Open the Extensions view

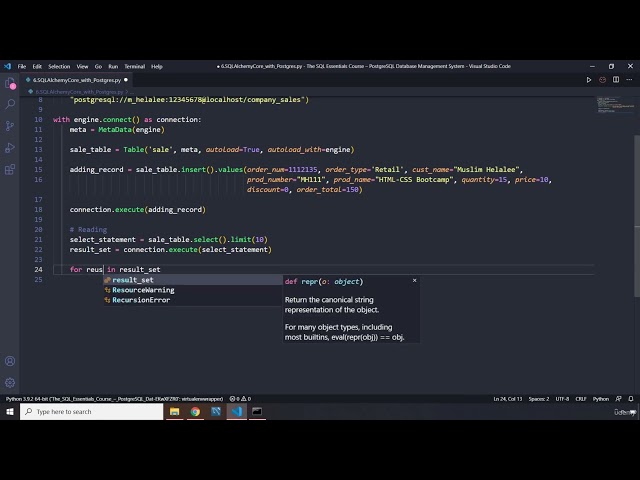point(10,169)
